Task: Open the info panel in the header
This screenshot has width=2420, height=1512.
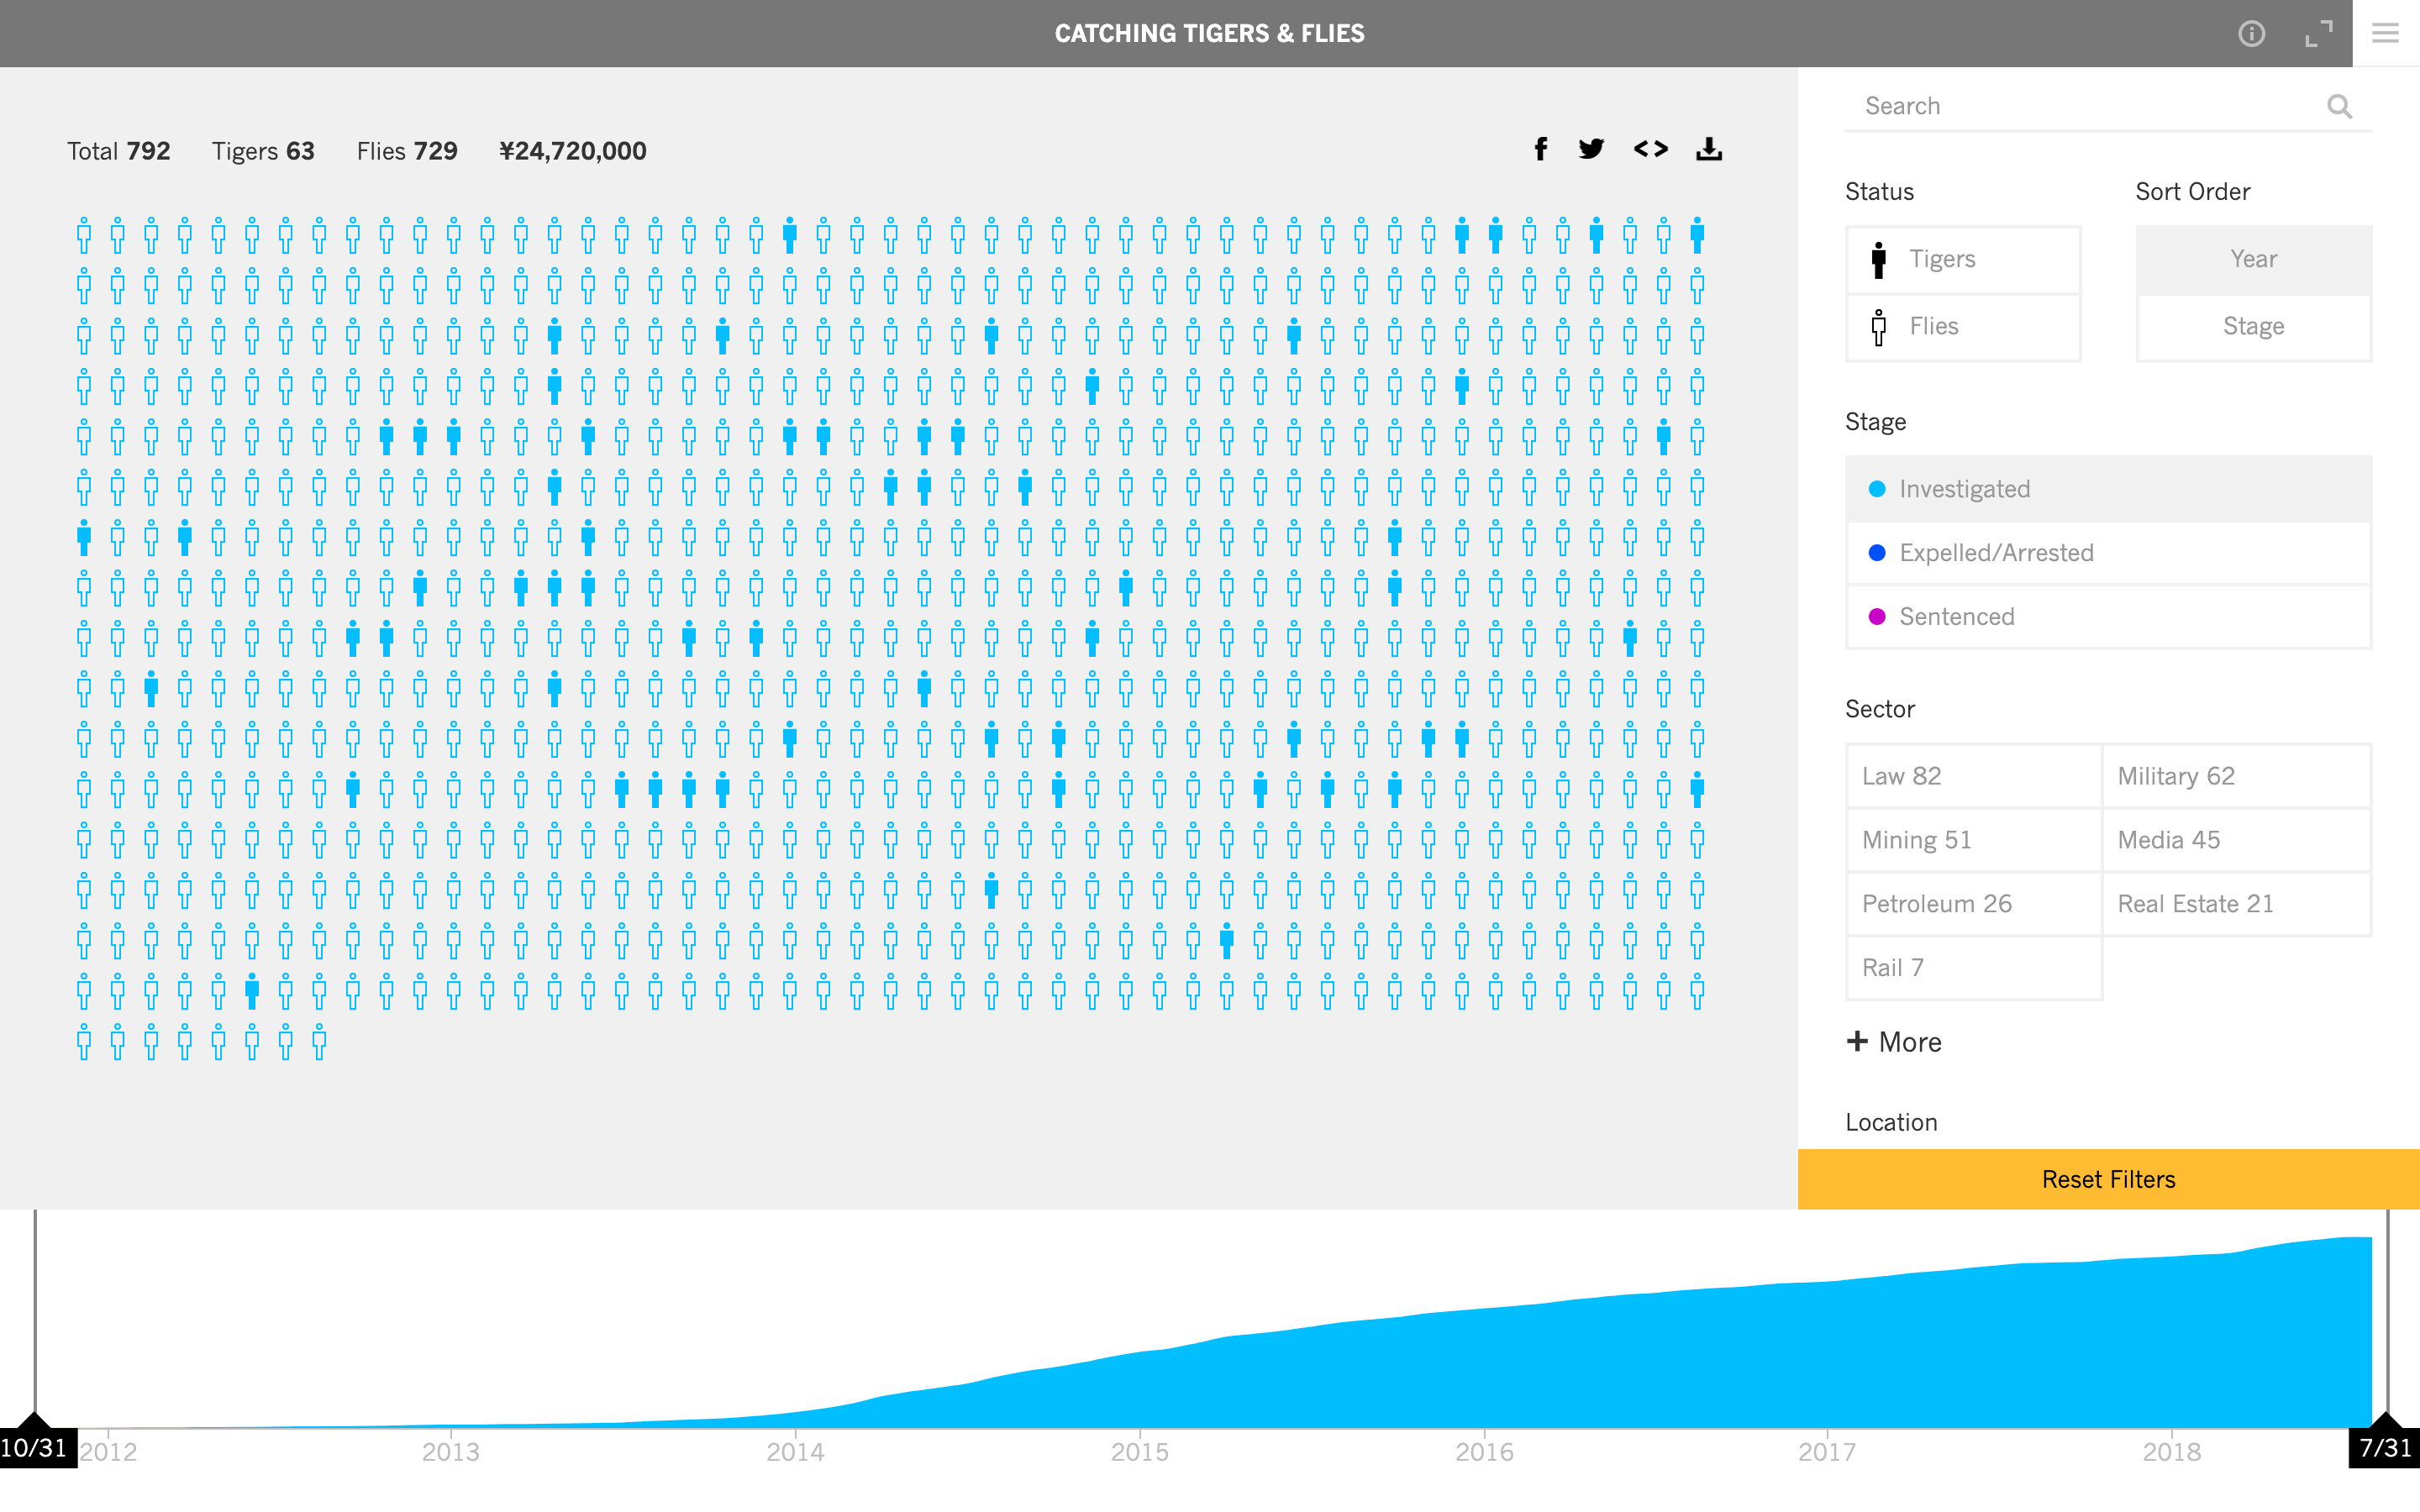Action: [x=2252, y=33]
